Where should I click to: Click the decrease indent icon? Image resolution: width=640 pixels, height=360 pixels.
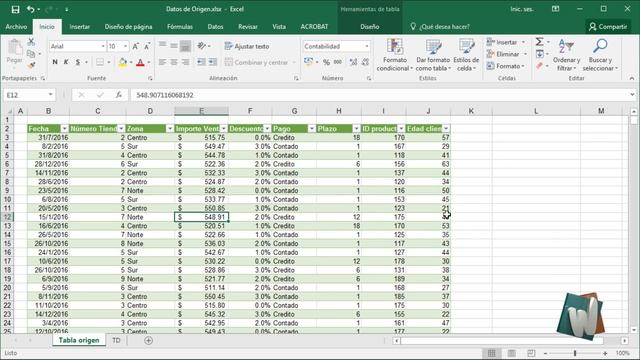click(201, 62)
